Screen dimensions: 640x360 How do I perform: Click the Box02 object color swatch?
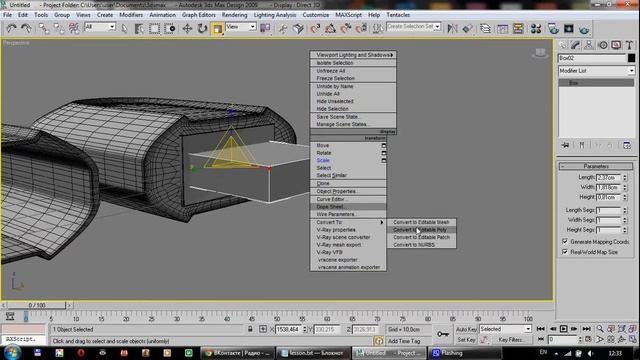631,58
